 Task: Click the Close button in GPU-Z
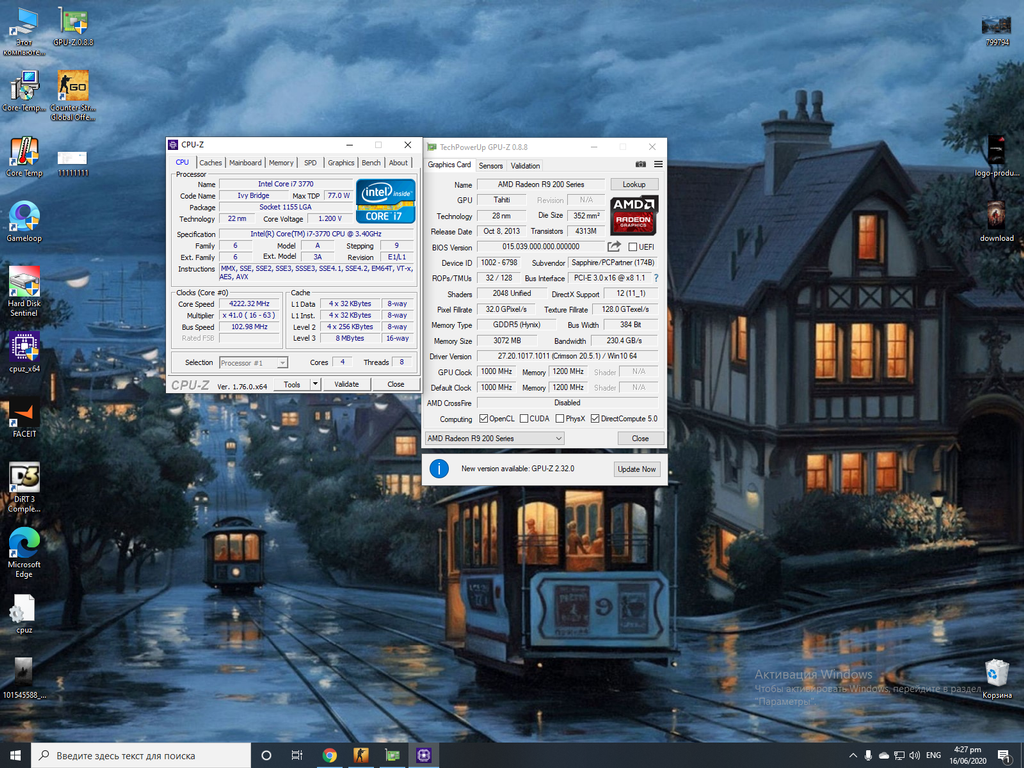pos(640,438)
